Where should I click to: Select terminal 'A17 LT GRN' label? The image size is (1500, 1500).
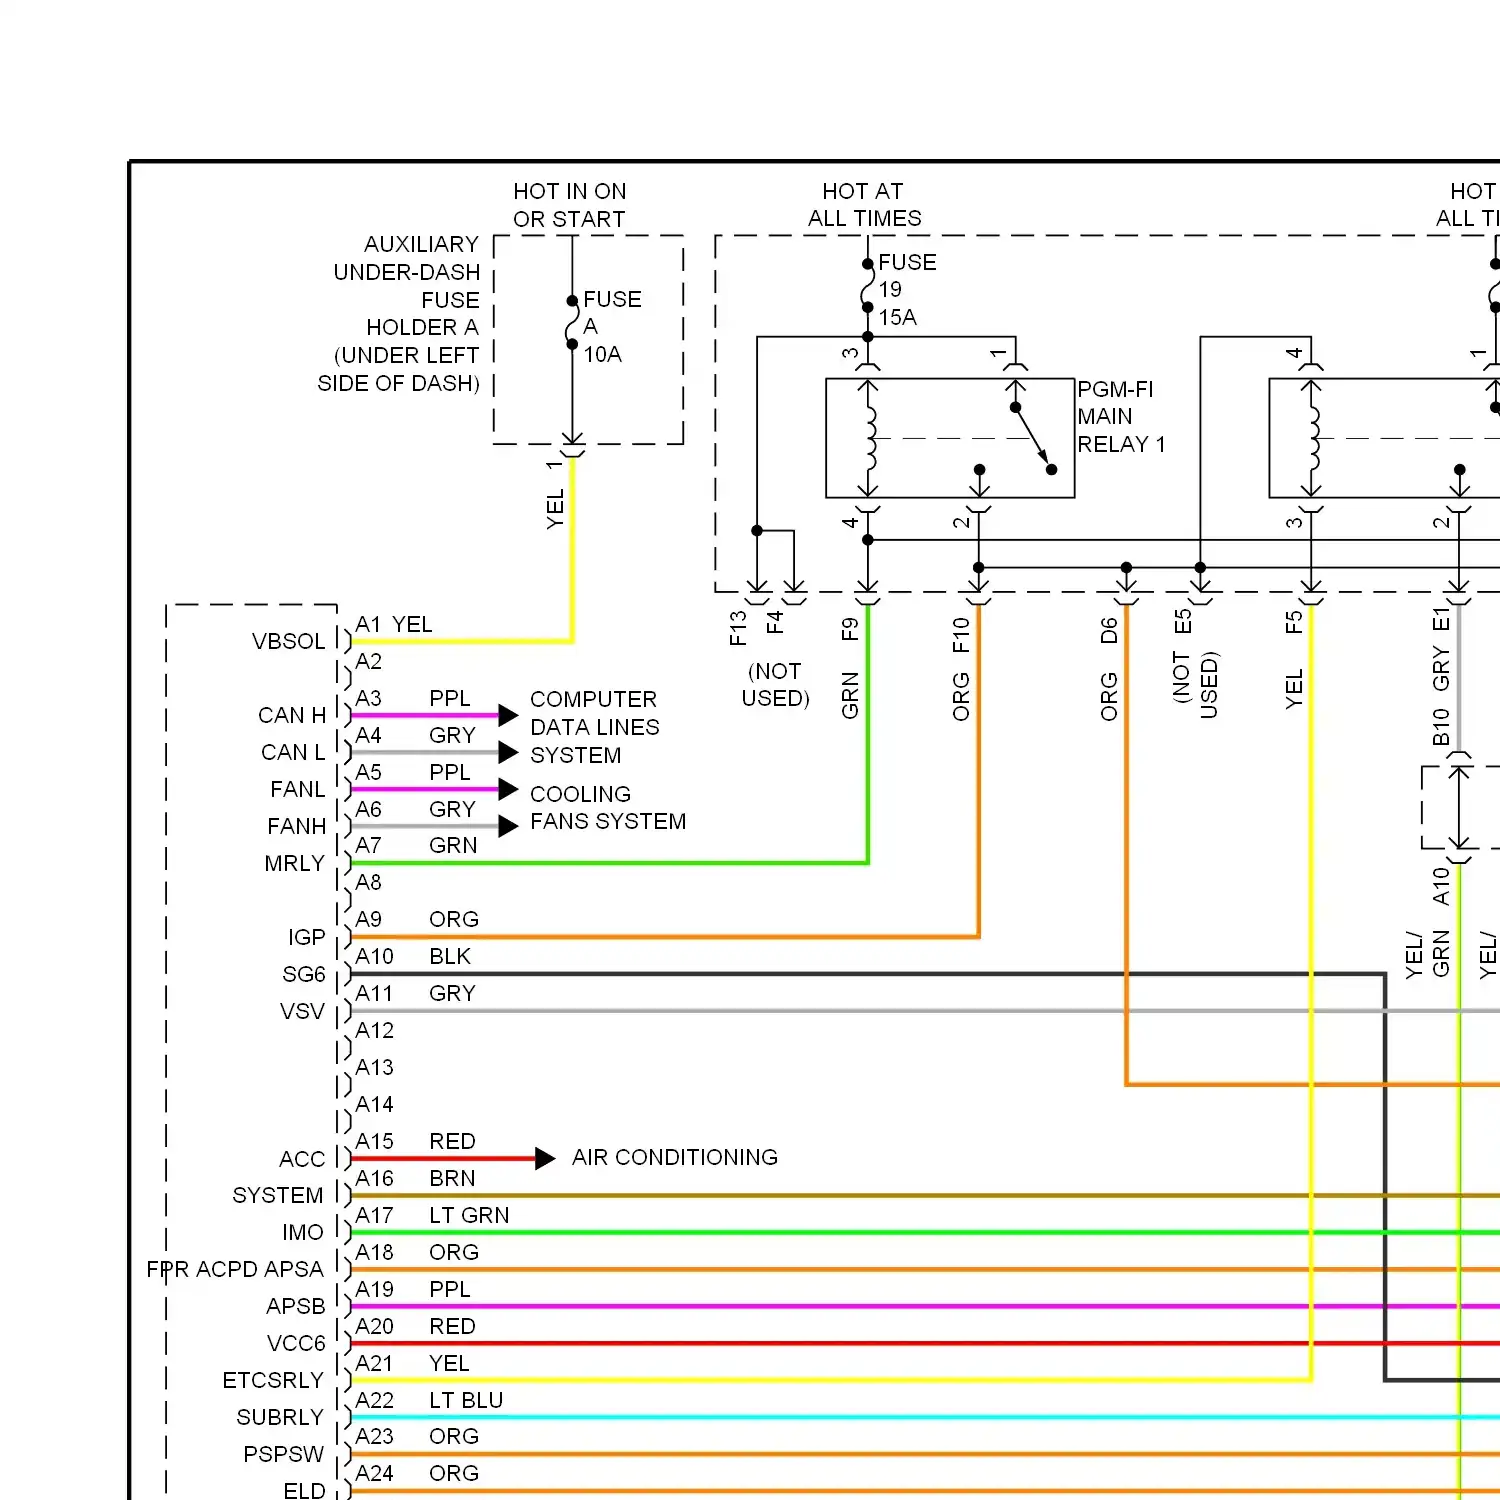click(433, 1216)
